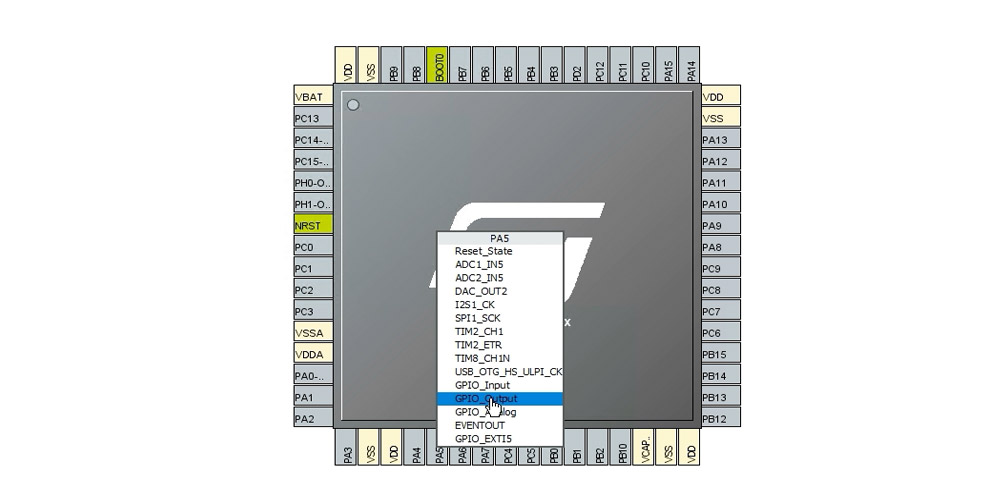Click pin PA1

313,397
